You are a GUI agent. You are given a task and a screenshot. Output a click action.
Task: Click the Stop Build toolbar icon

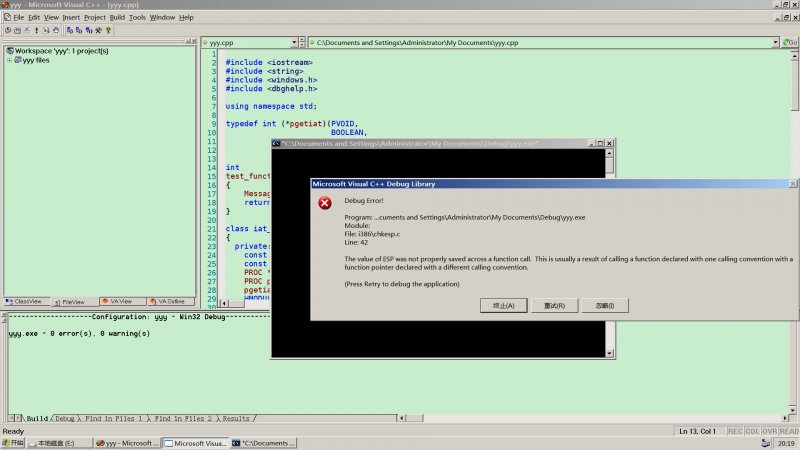(x=27, y=30)
